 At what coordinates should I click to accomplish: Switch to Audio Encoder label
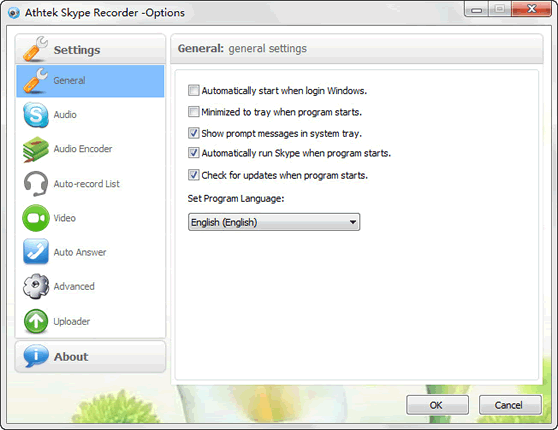click(83, 149)
